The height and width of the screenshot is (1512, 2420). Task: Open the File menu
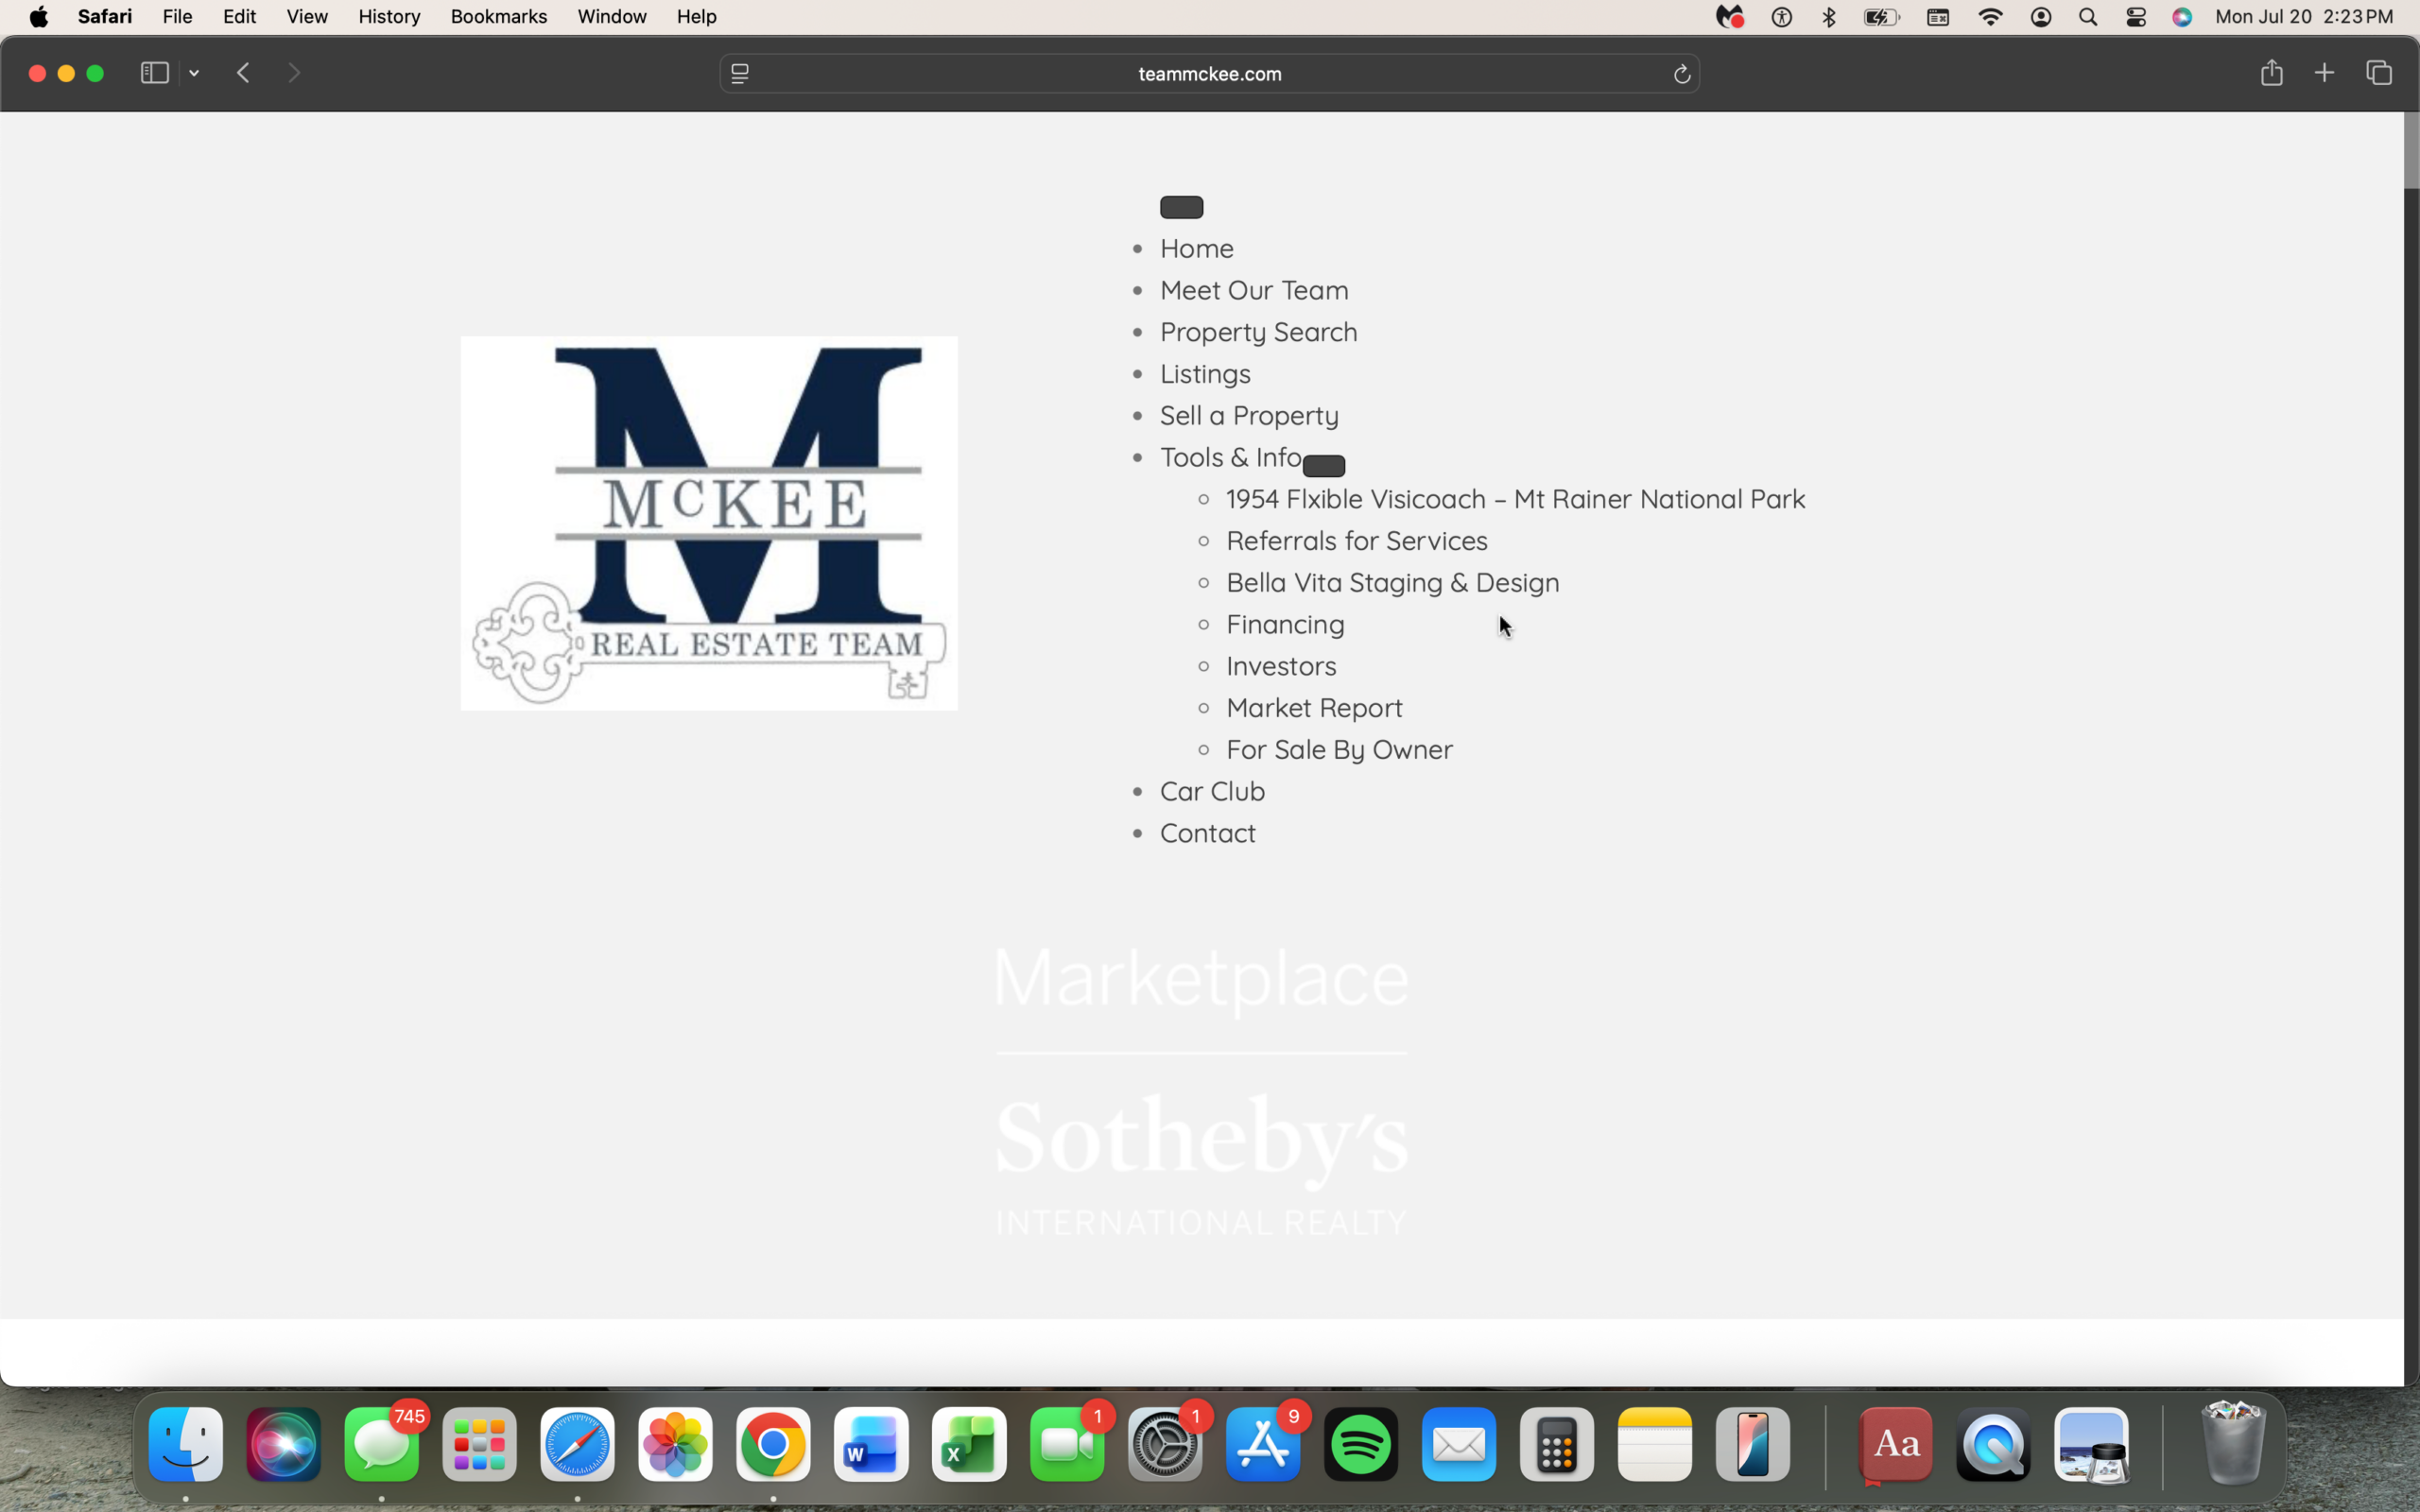[x=177, y=17]
